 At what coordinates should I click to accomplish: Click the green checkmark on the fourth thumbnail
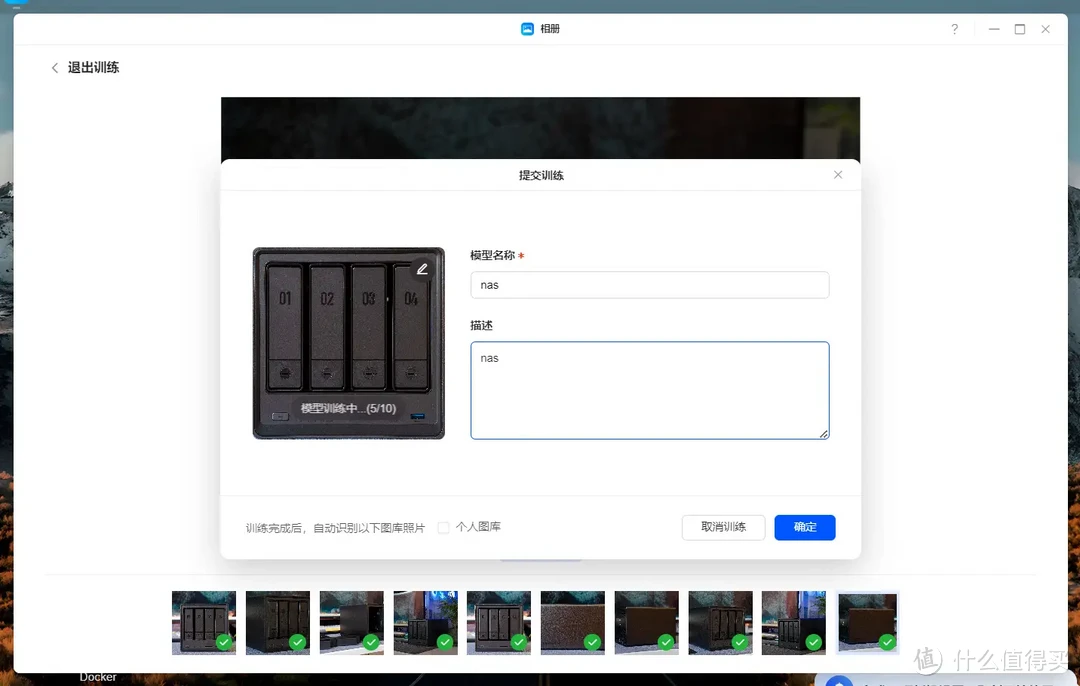point(445,641)
